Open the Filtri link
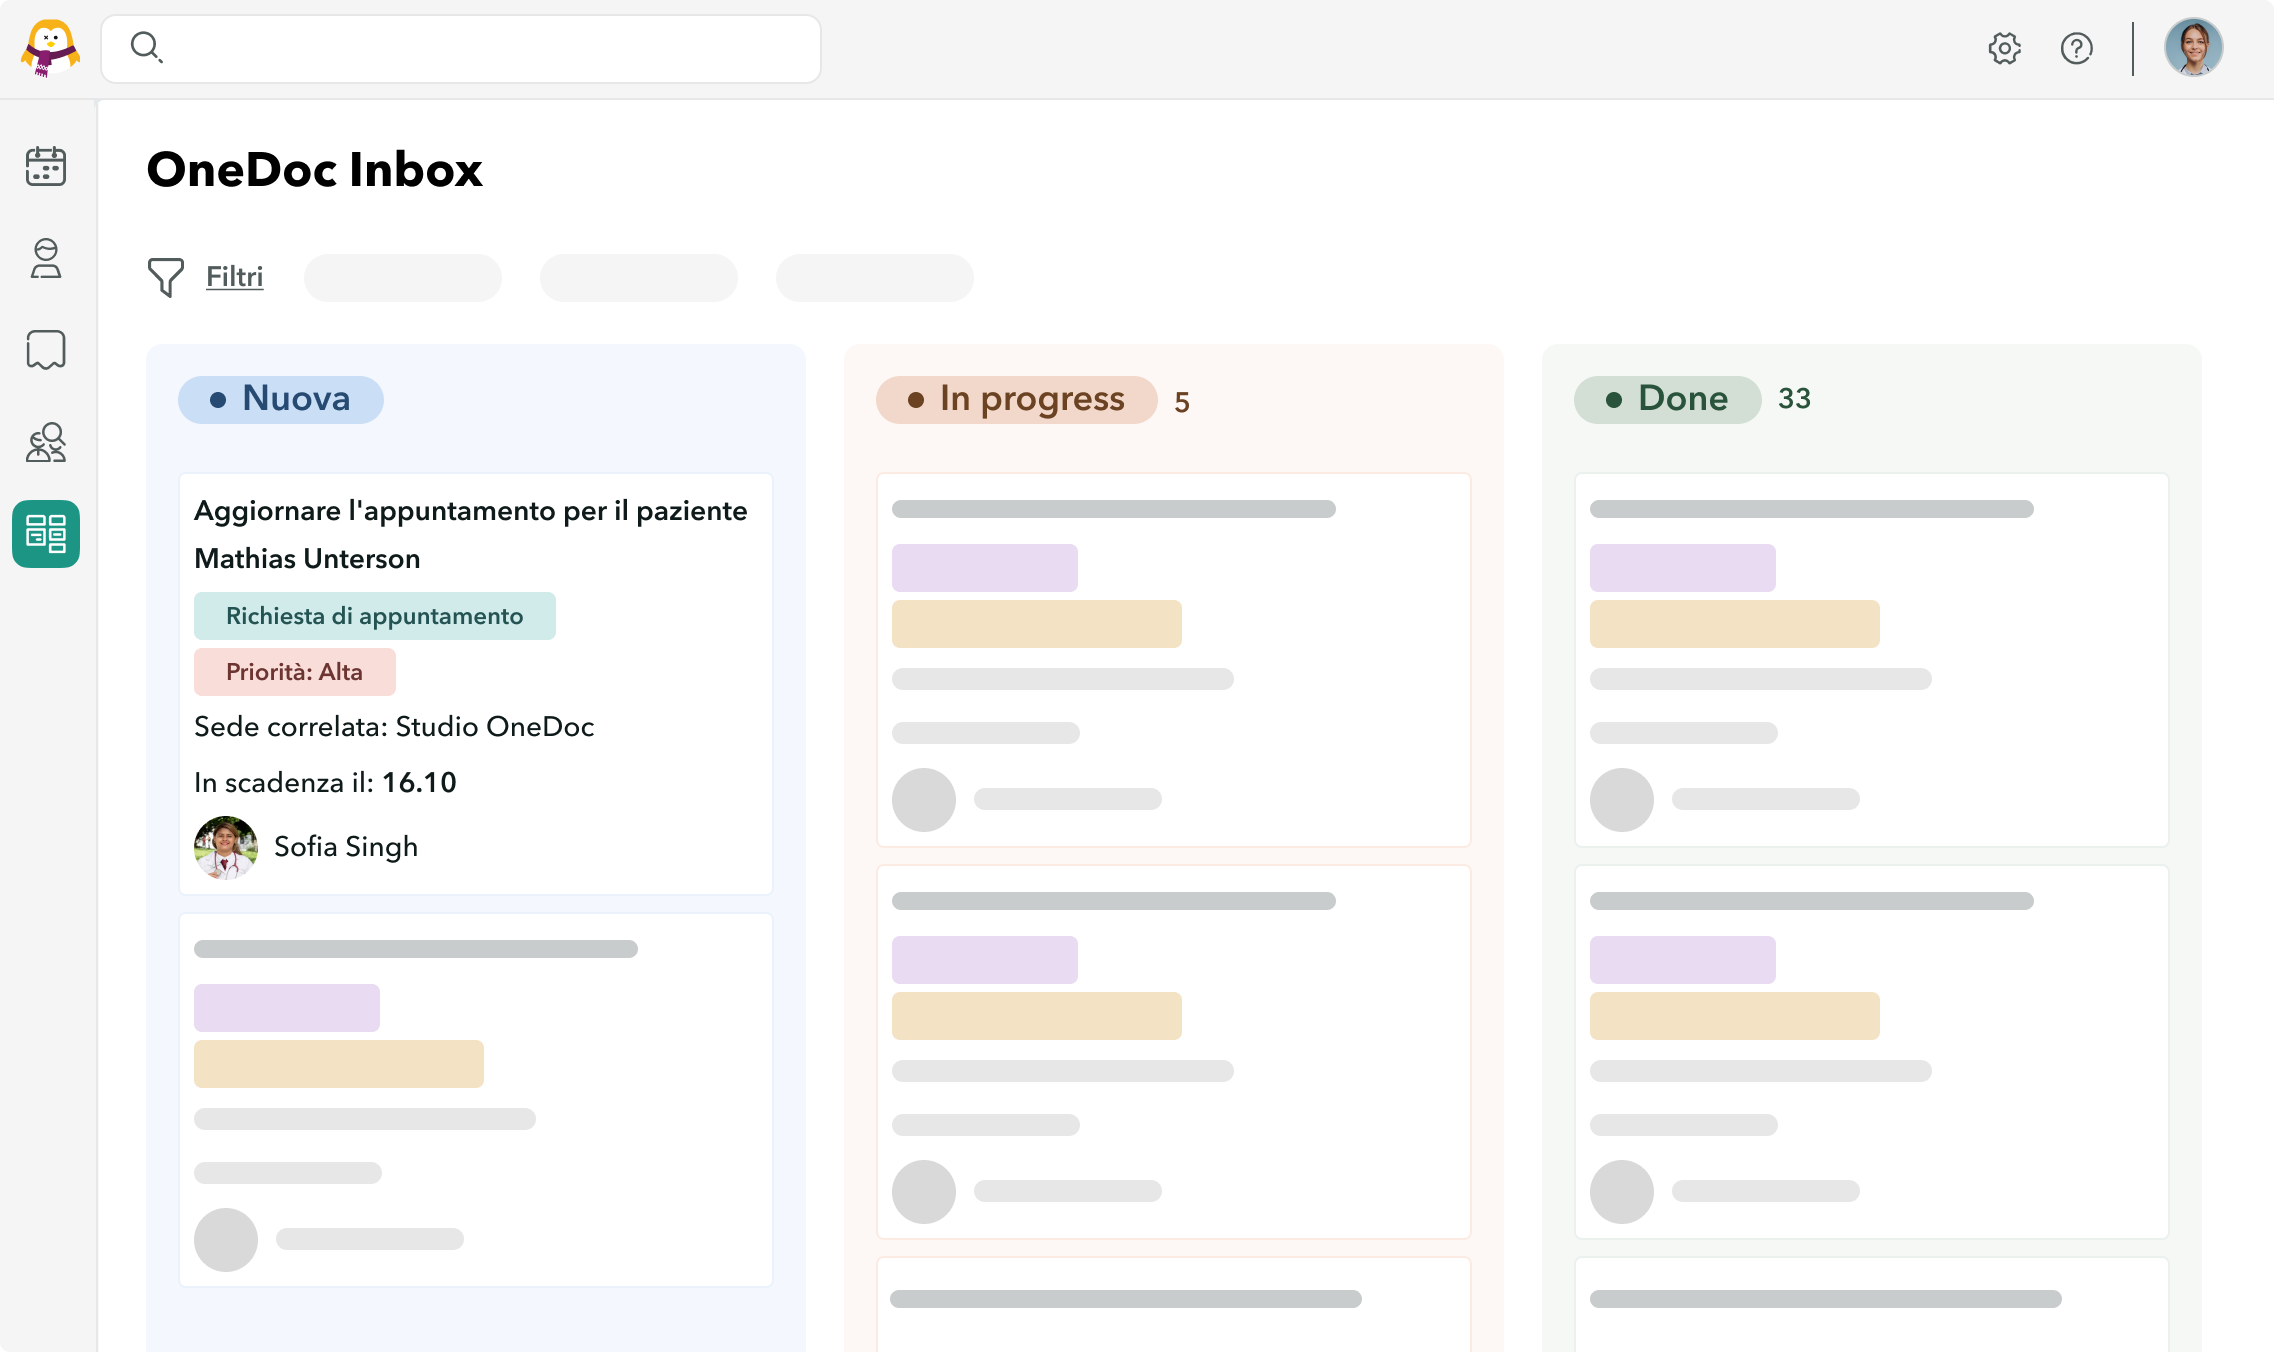Screen dimensions: 2274x1352 tap(234, 277)
